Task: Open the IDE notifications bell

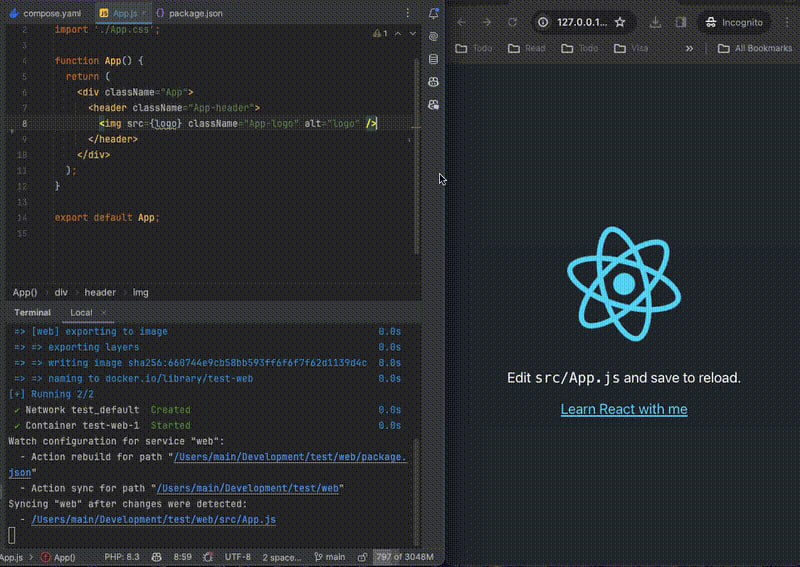Action: [x=433, y=14]
